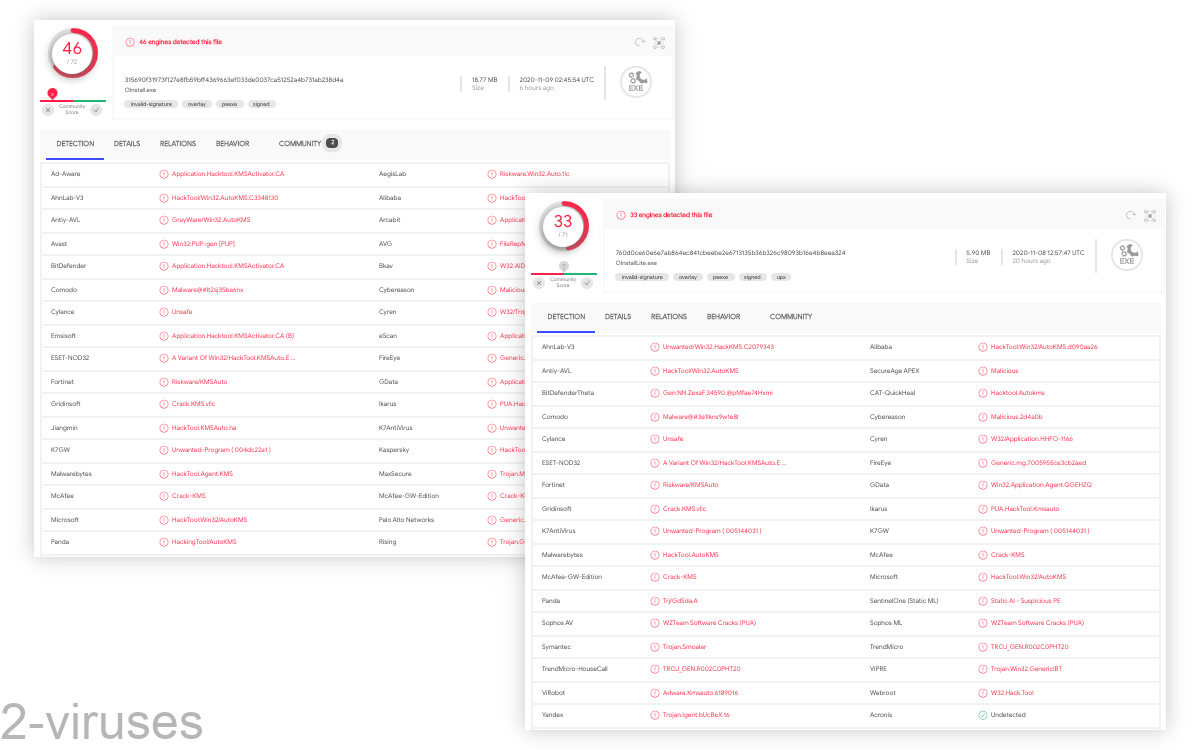Click the alert icon before '33 engines detected this file'

(621, 215)
